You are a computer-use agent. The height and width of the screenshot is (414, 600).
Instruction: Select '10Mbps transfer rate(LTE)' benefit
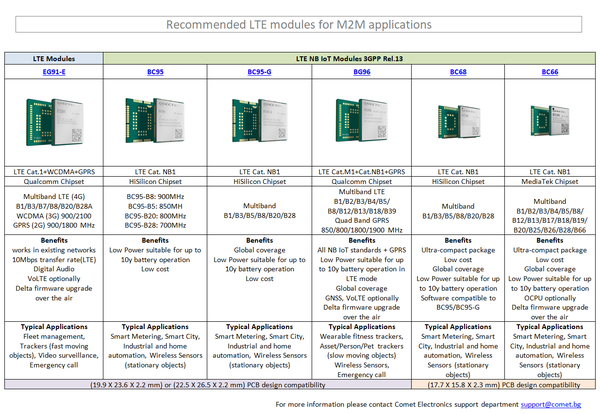click(54, 259)
